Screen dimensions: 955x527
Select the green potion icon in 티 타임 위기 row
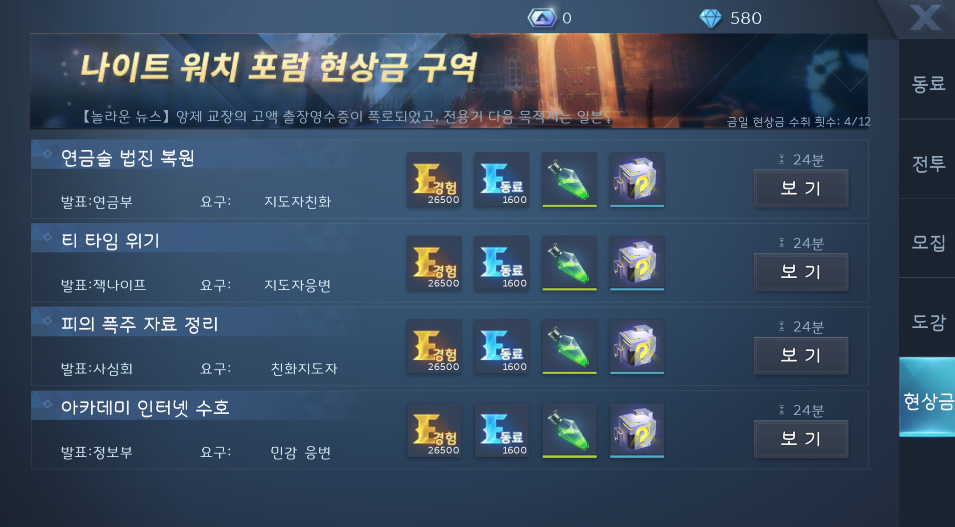(x=569, y=263)
